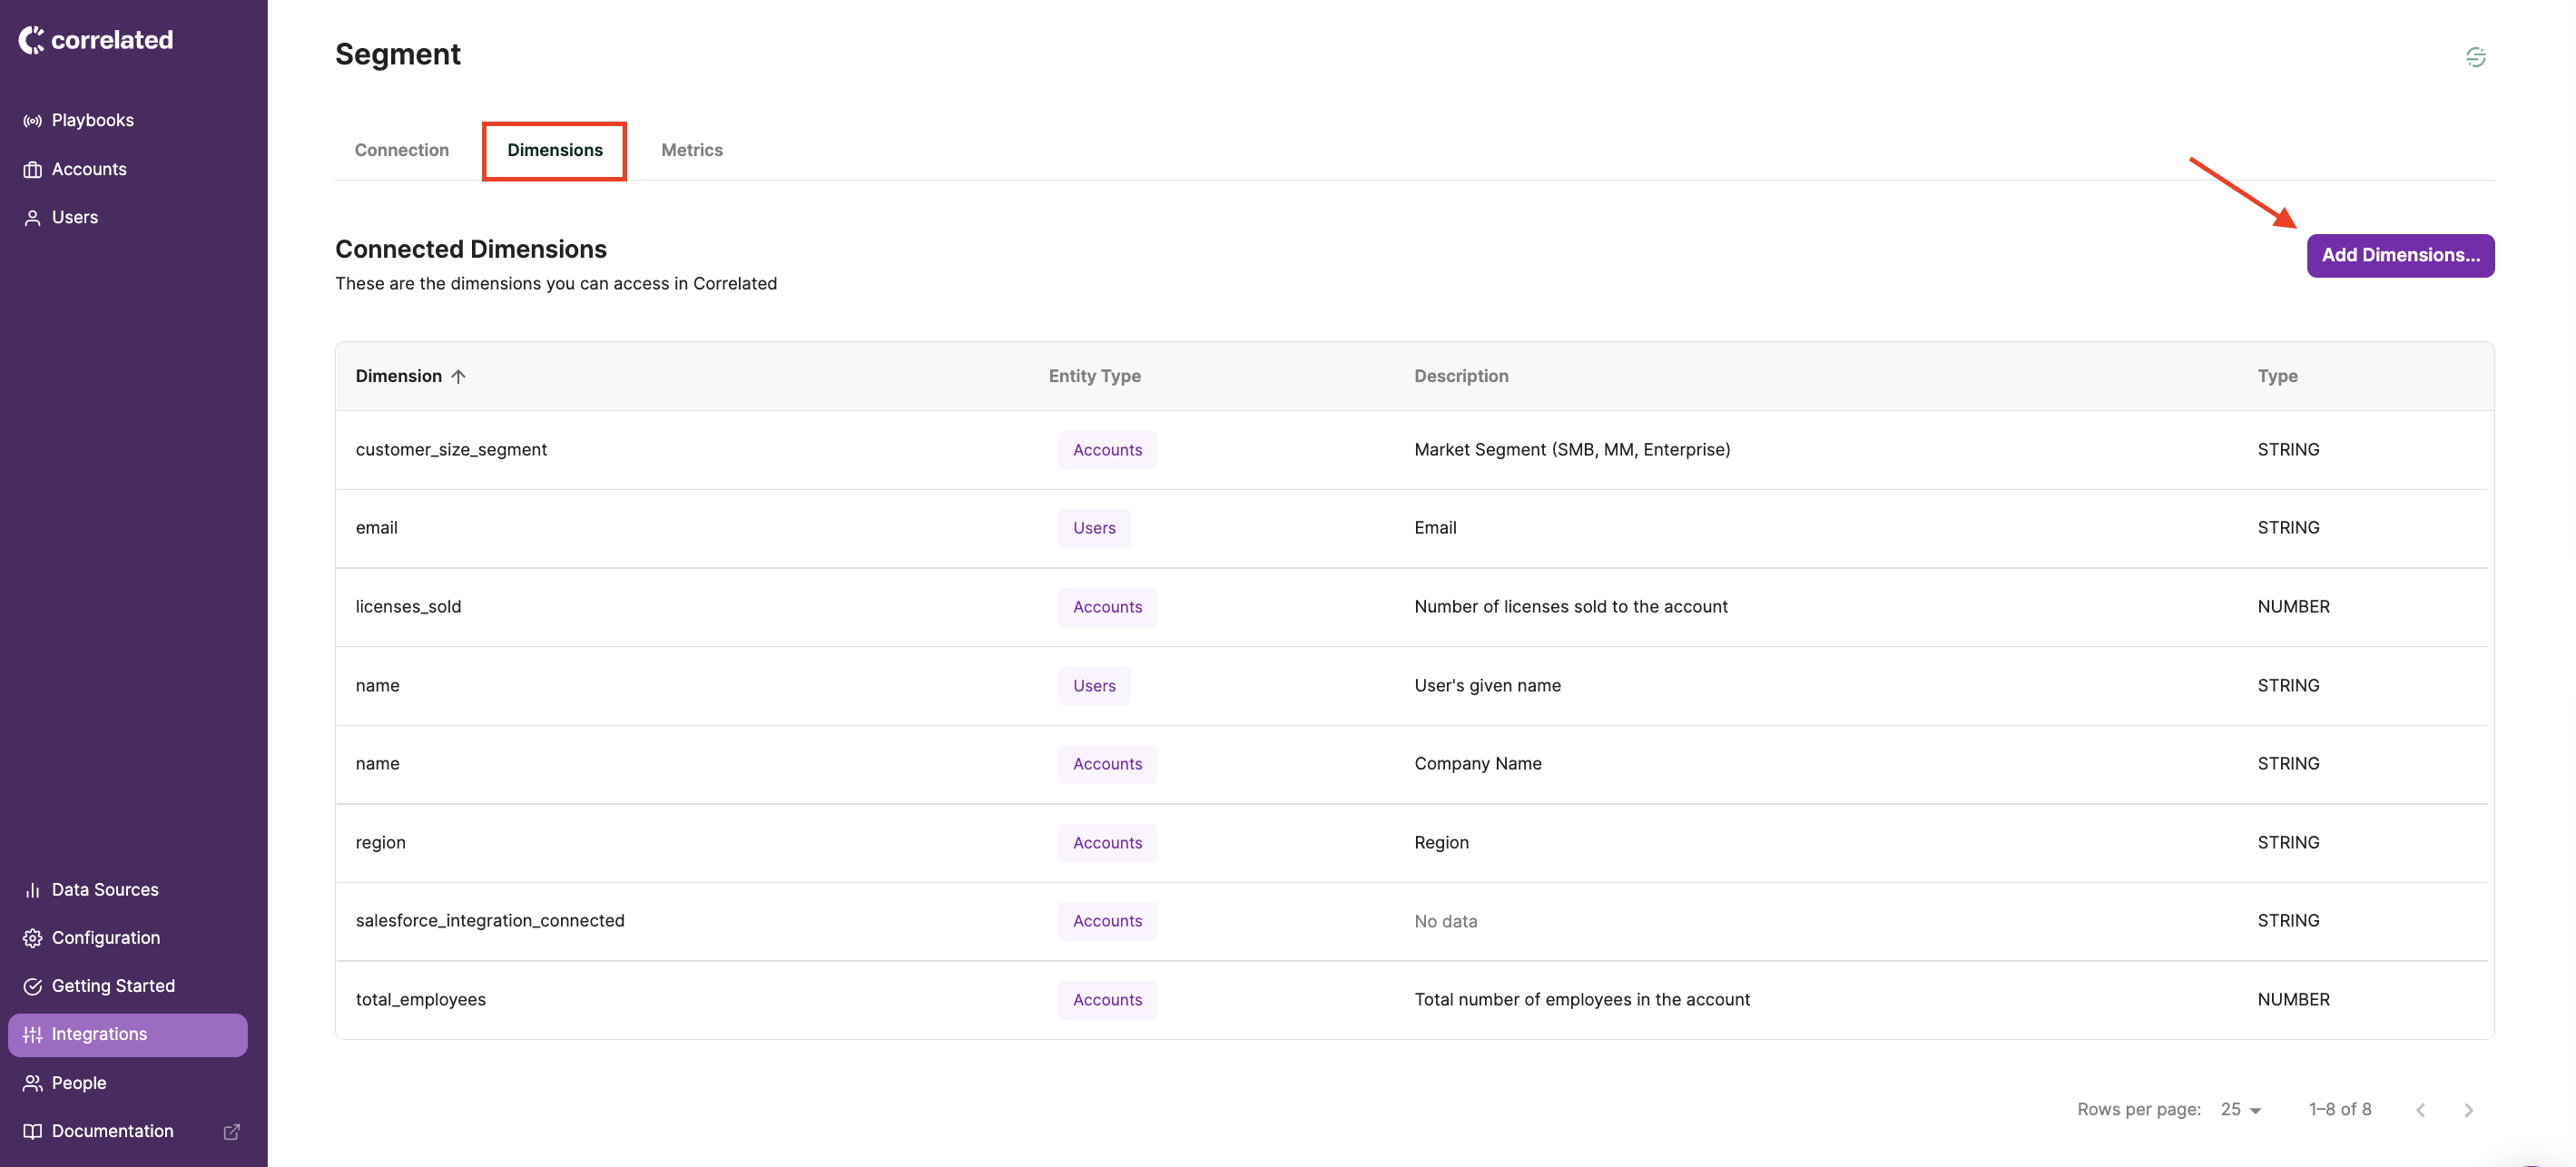
Task: Open the Documentation external link icon
Action: [232, 1131]
